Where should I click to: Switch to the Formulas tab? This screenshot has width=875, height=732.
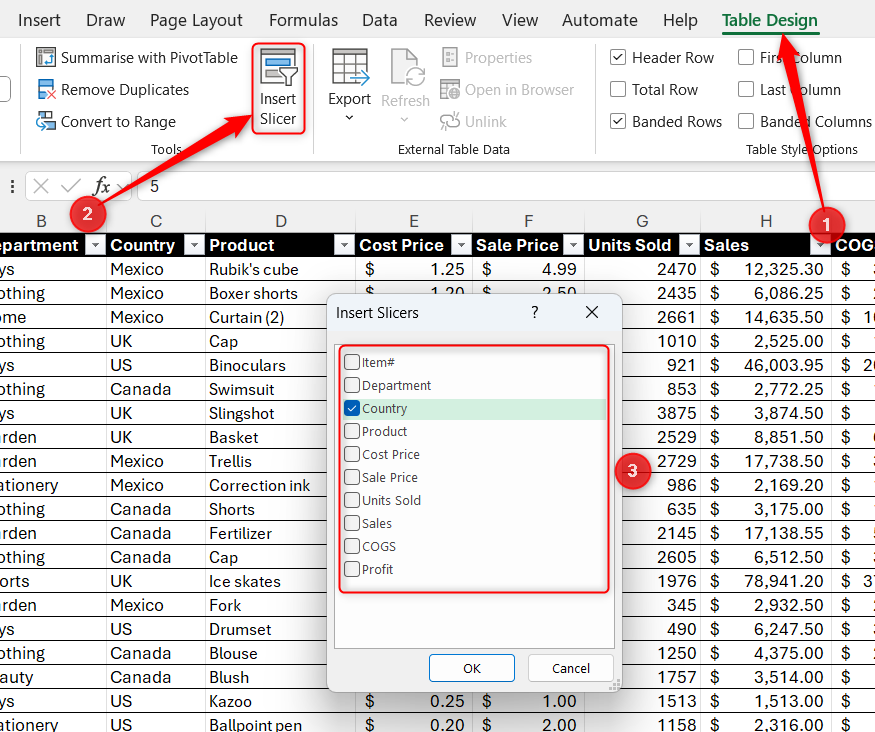tap(303, 20)
